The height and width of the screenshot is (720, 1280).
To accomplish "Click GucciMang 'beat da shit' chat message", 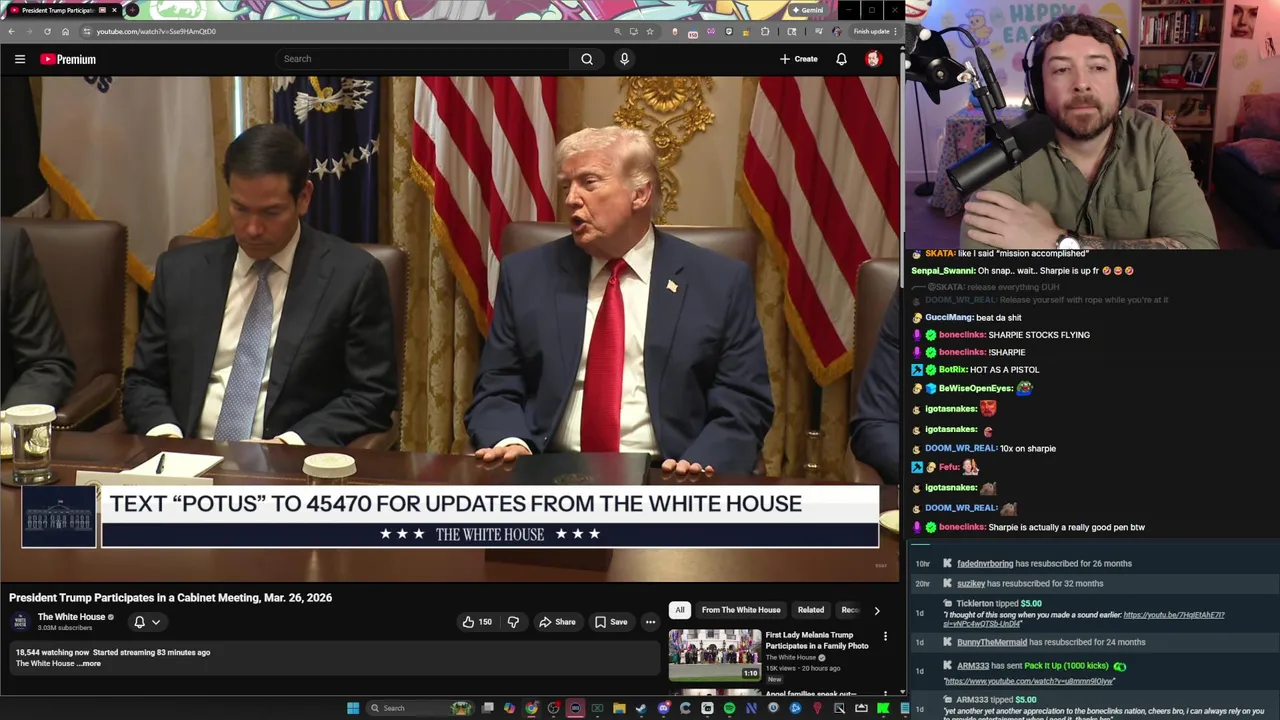I will (998, 318).
